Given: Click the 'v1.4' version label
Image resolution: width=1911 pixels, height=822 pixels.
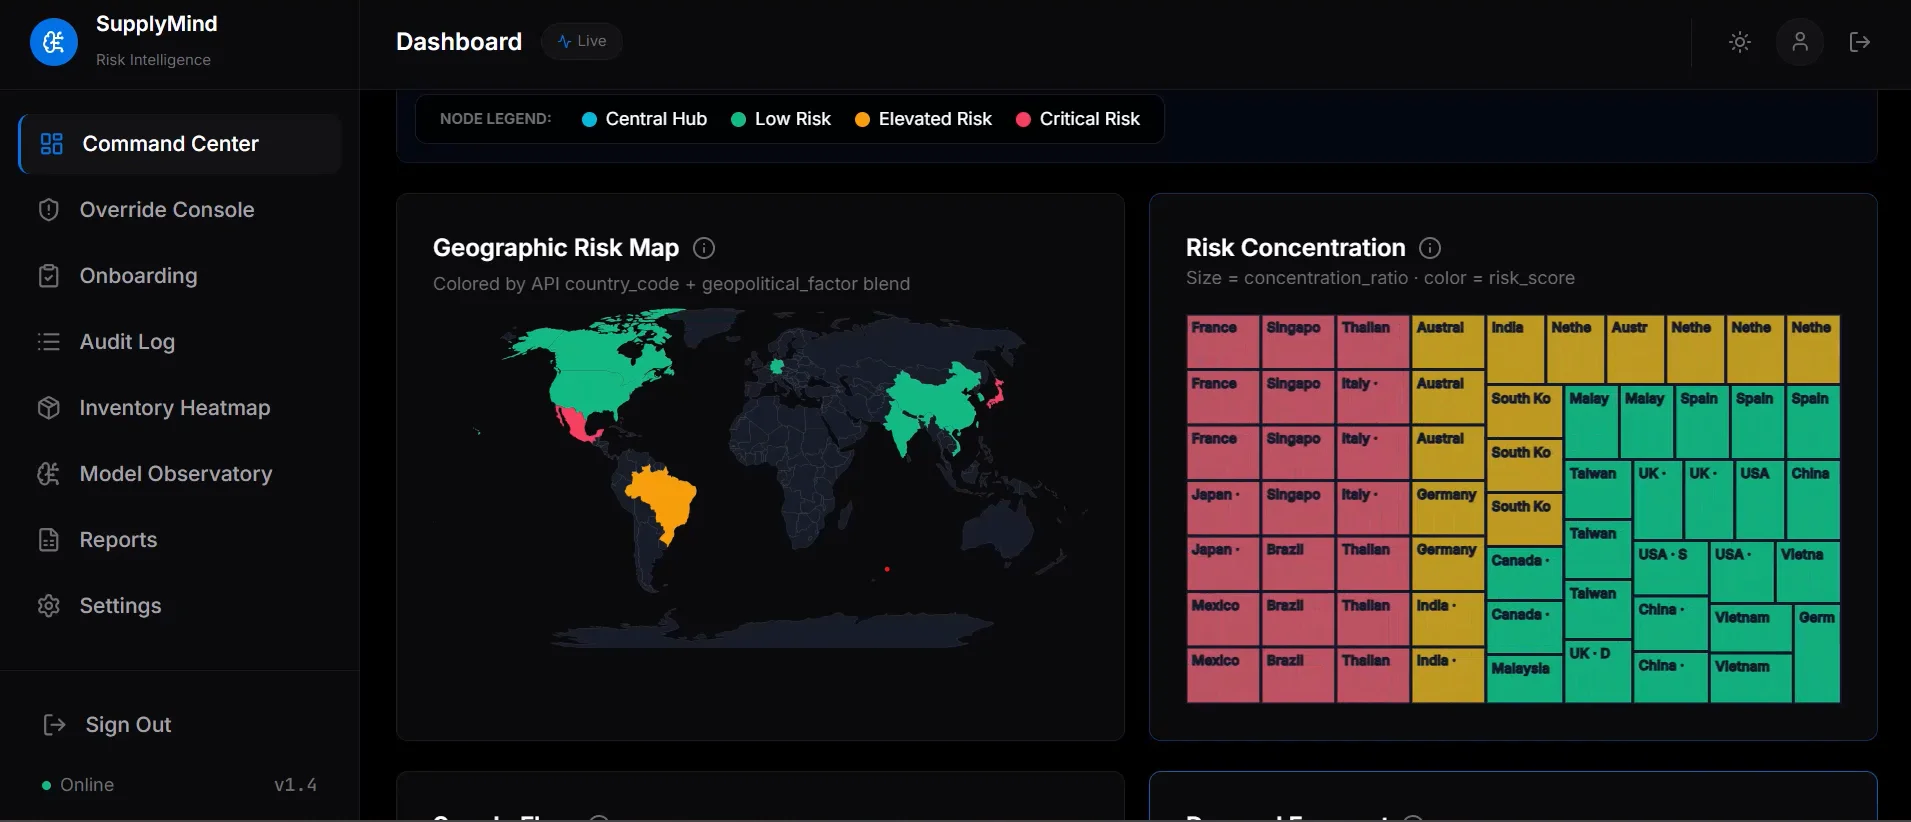Looking at the screenshot, I should click(295, 785).
